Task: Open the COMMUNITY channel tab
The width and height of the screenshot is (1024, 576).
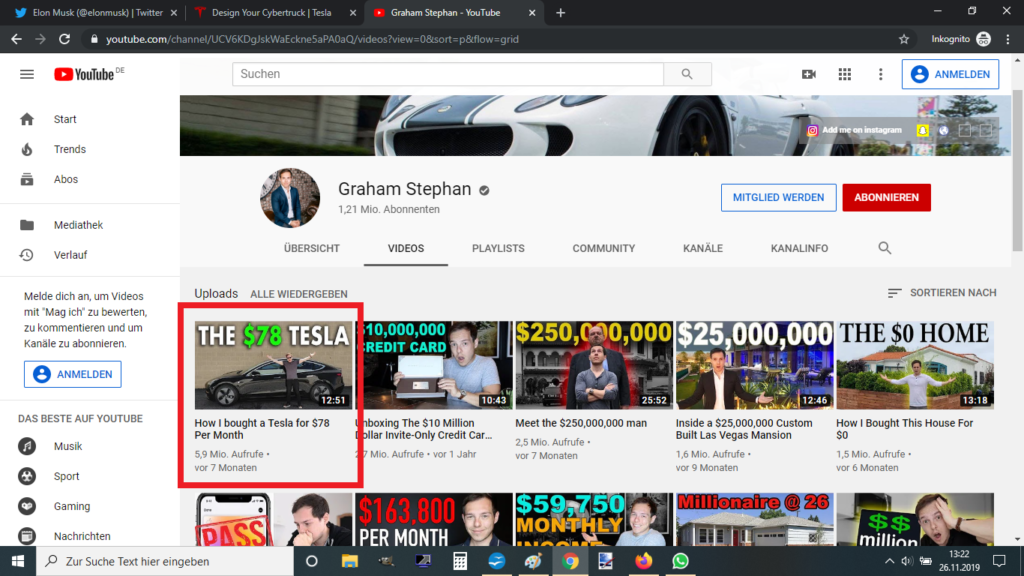Action: pos(603,249)
